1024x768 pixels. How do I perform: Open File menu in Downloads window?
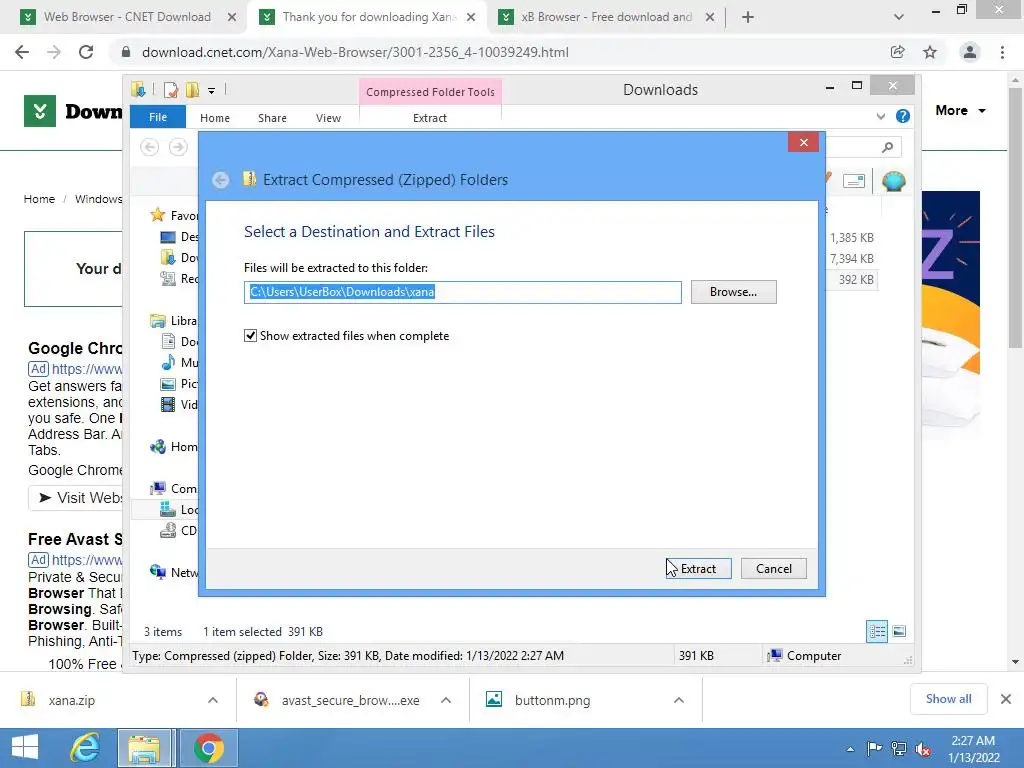tap(157, 117)
